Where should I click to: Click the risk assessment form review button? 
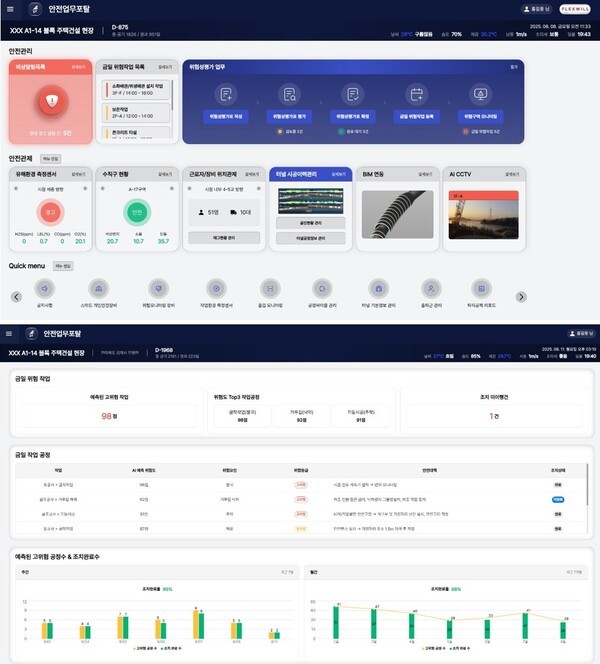(289, 116)
